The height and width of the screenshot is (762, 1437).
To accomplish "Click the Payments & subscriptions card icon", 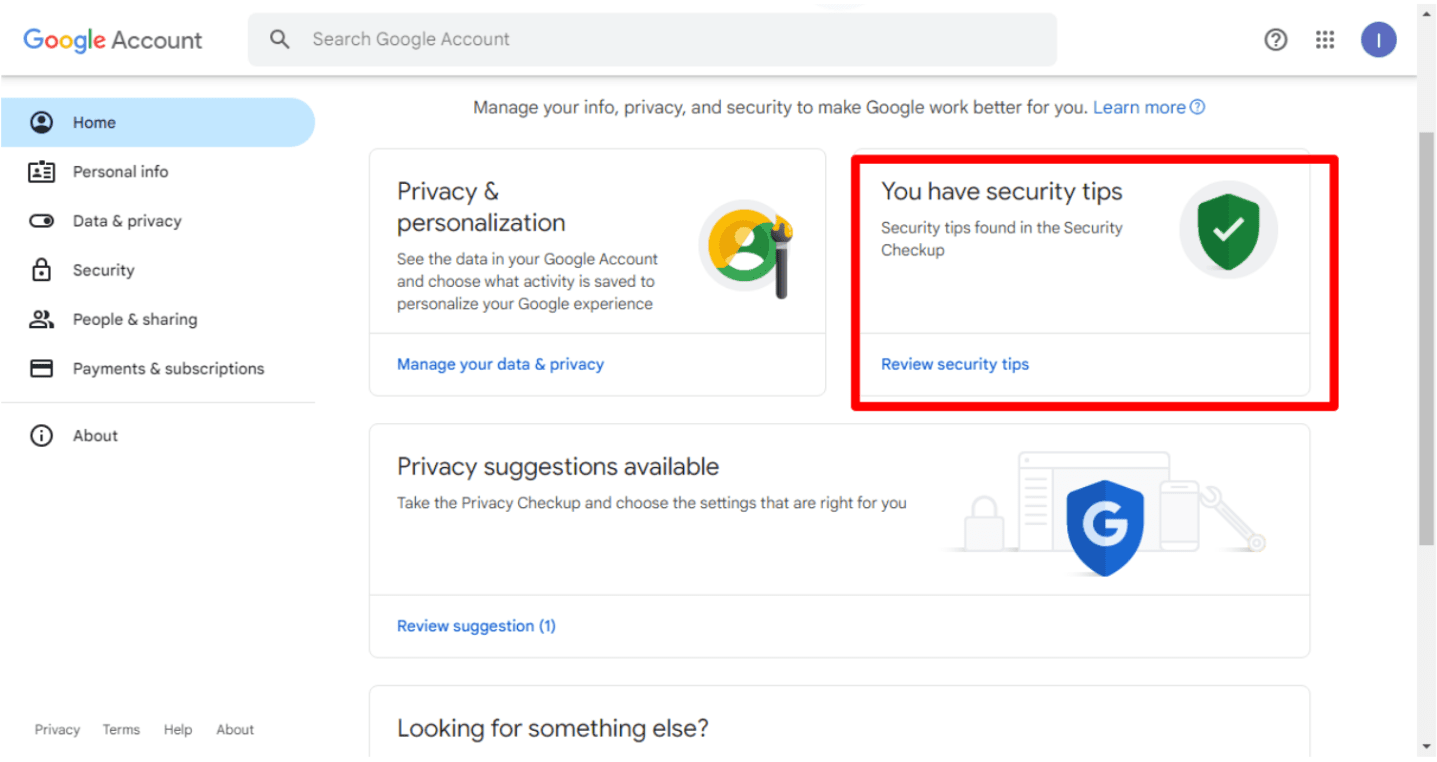I will click(x=41, y=368).
